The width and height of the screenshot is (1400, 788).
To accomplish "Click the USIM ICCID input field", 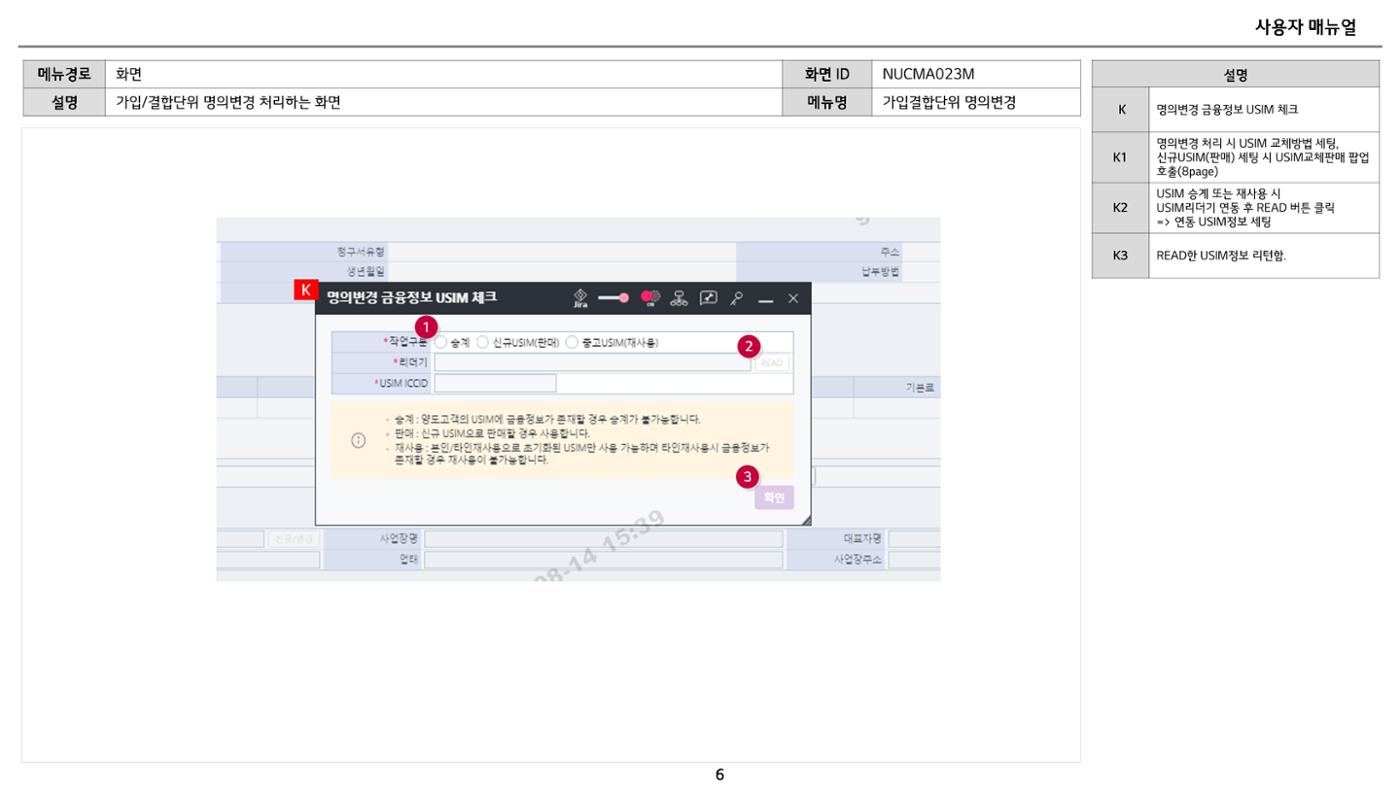I will point(495,383).
